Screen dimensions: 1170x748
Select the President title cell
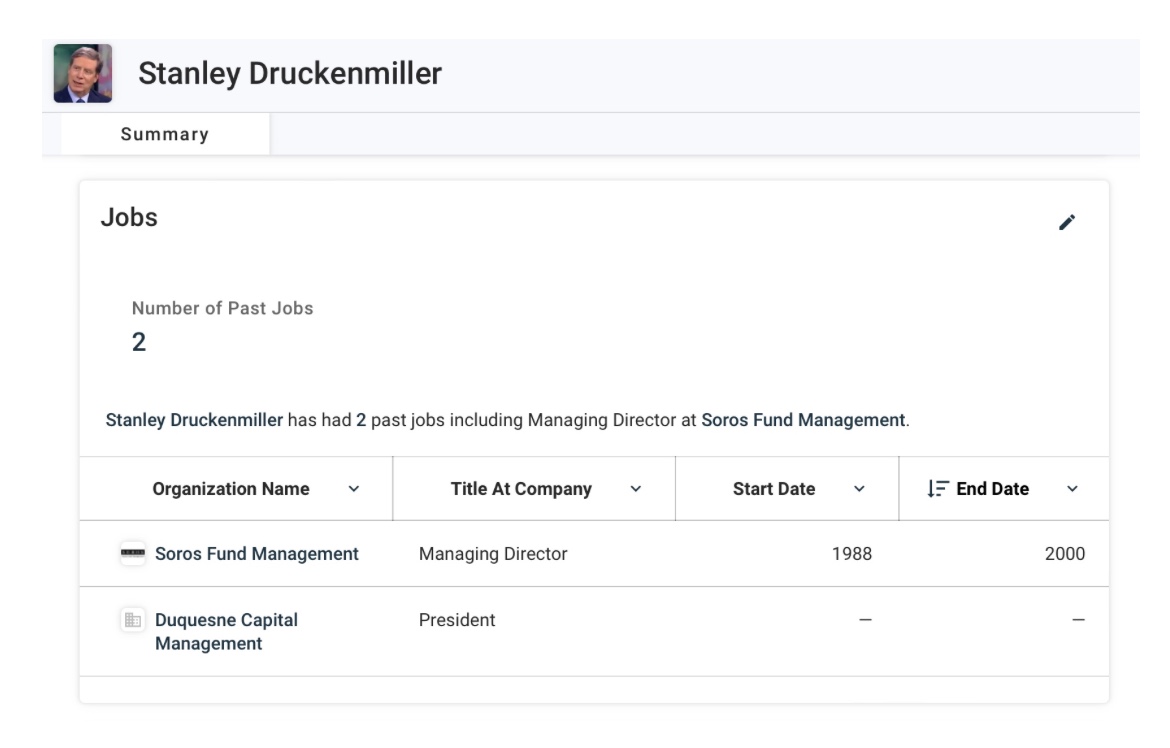457,620
